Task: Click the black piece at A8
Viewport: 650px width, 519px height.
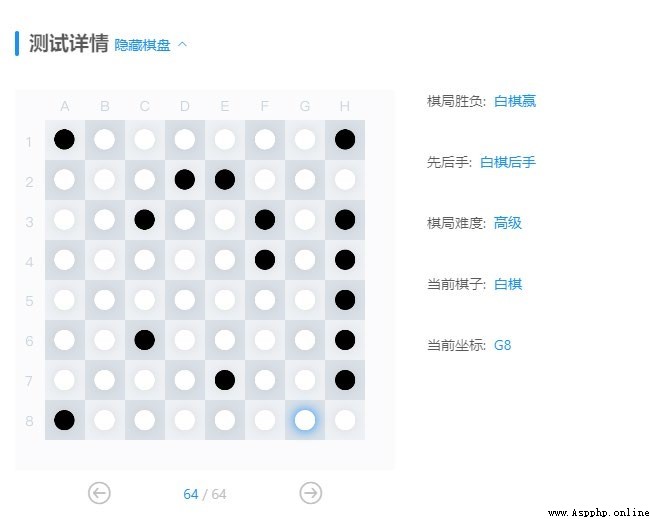Action: 64,420
